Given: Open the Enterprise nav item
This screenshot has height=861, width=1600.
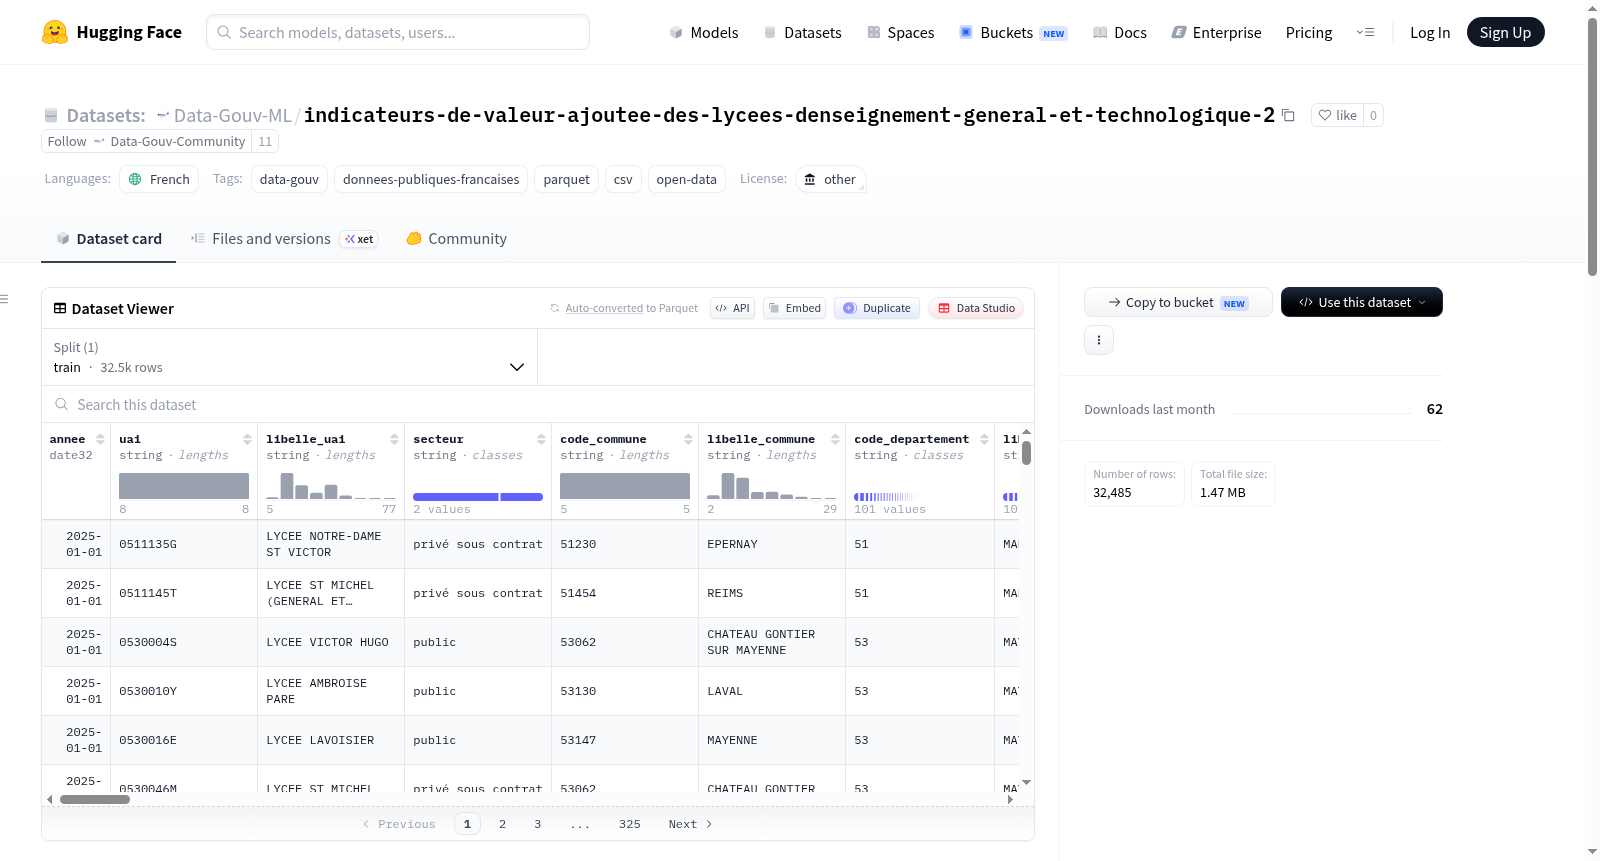Looking at the screenshot, I should coord(1216,32).
